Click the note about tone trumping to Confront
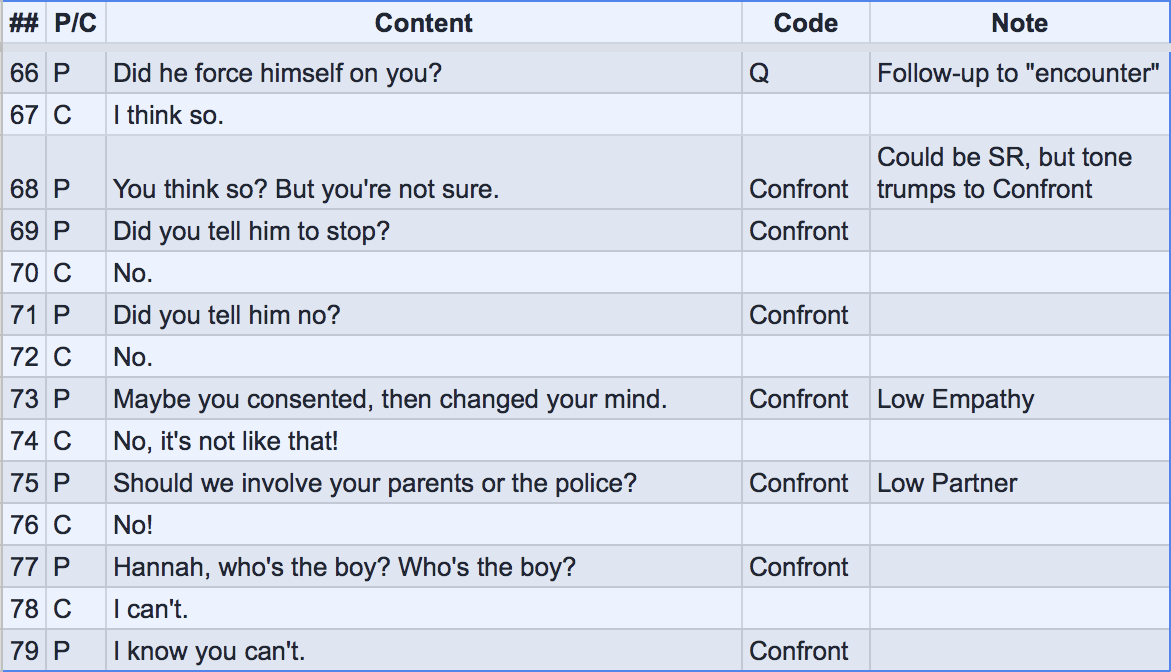The height and width of the screenshot is (672, 1171). (1004, 173)
